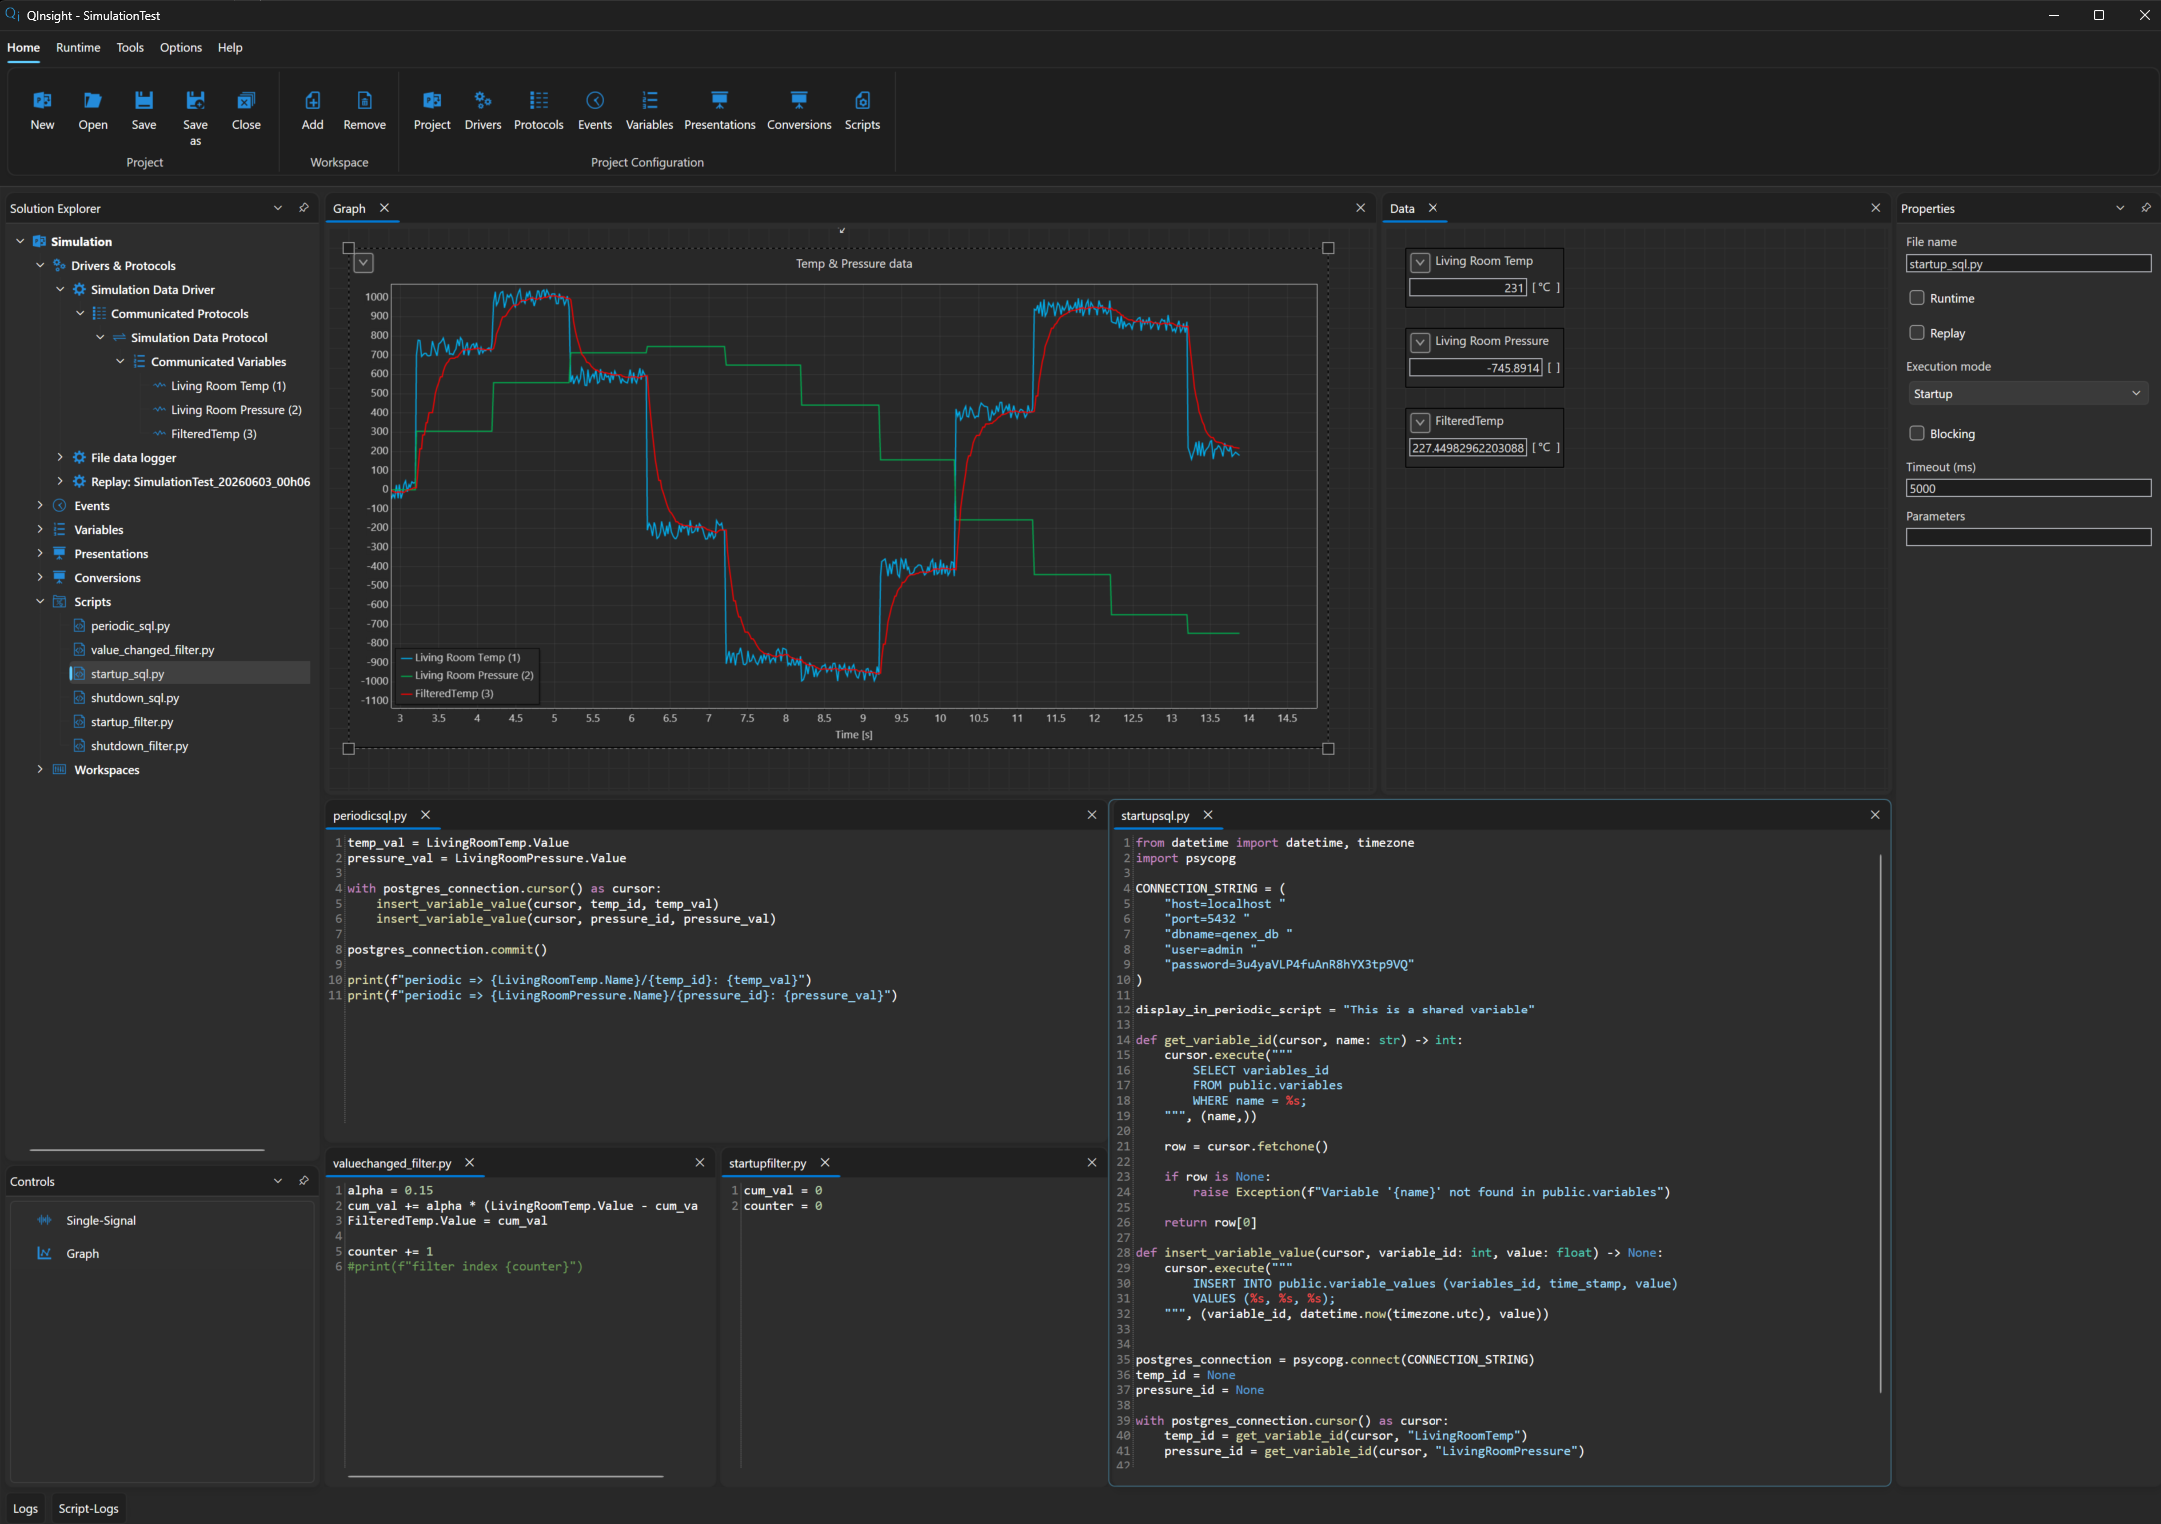Screen dimensions: 2161x1524
Task: Select shutdown_sql.py script
Action: (x=135, y=698)
